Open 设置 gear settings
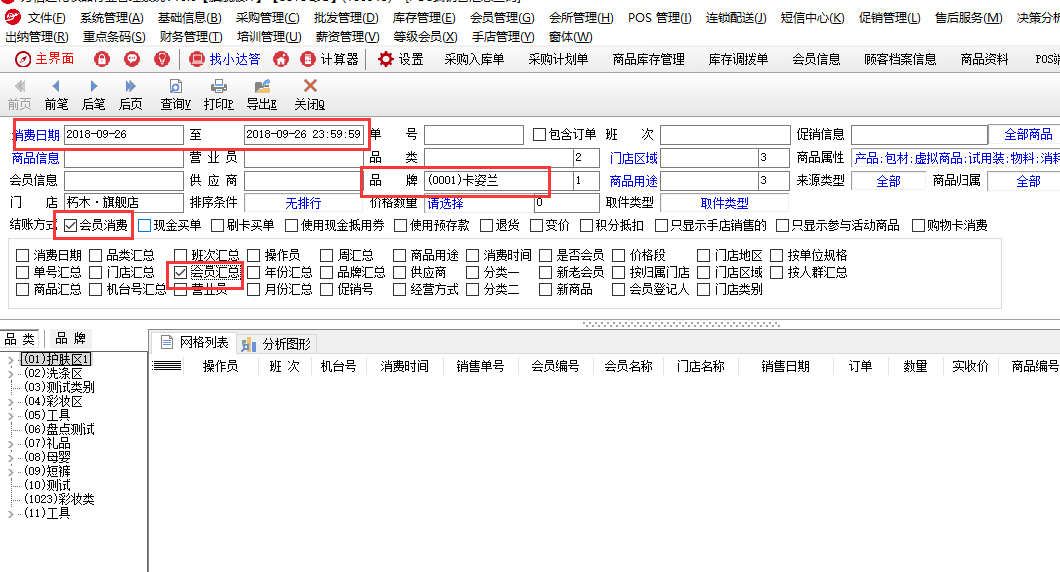The image size is (1060, 572). tap(401, 59)
